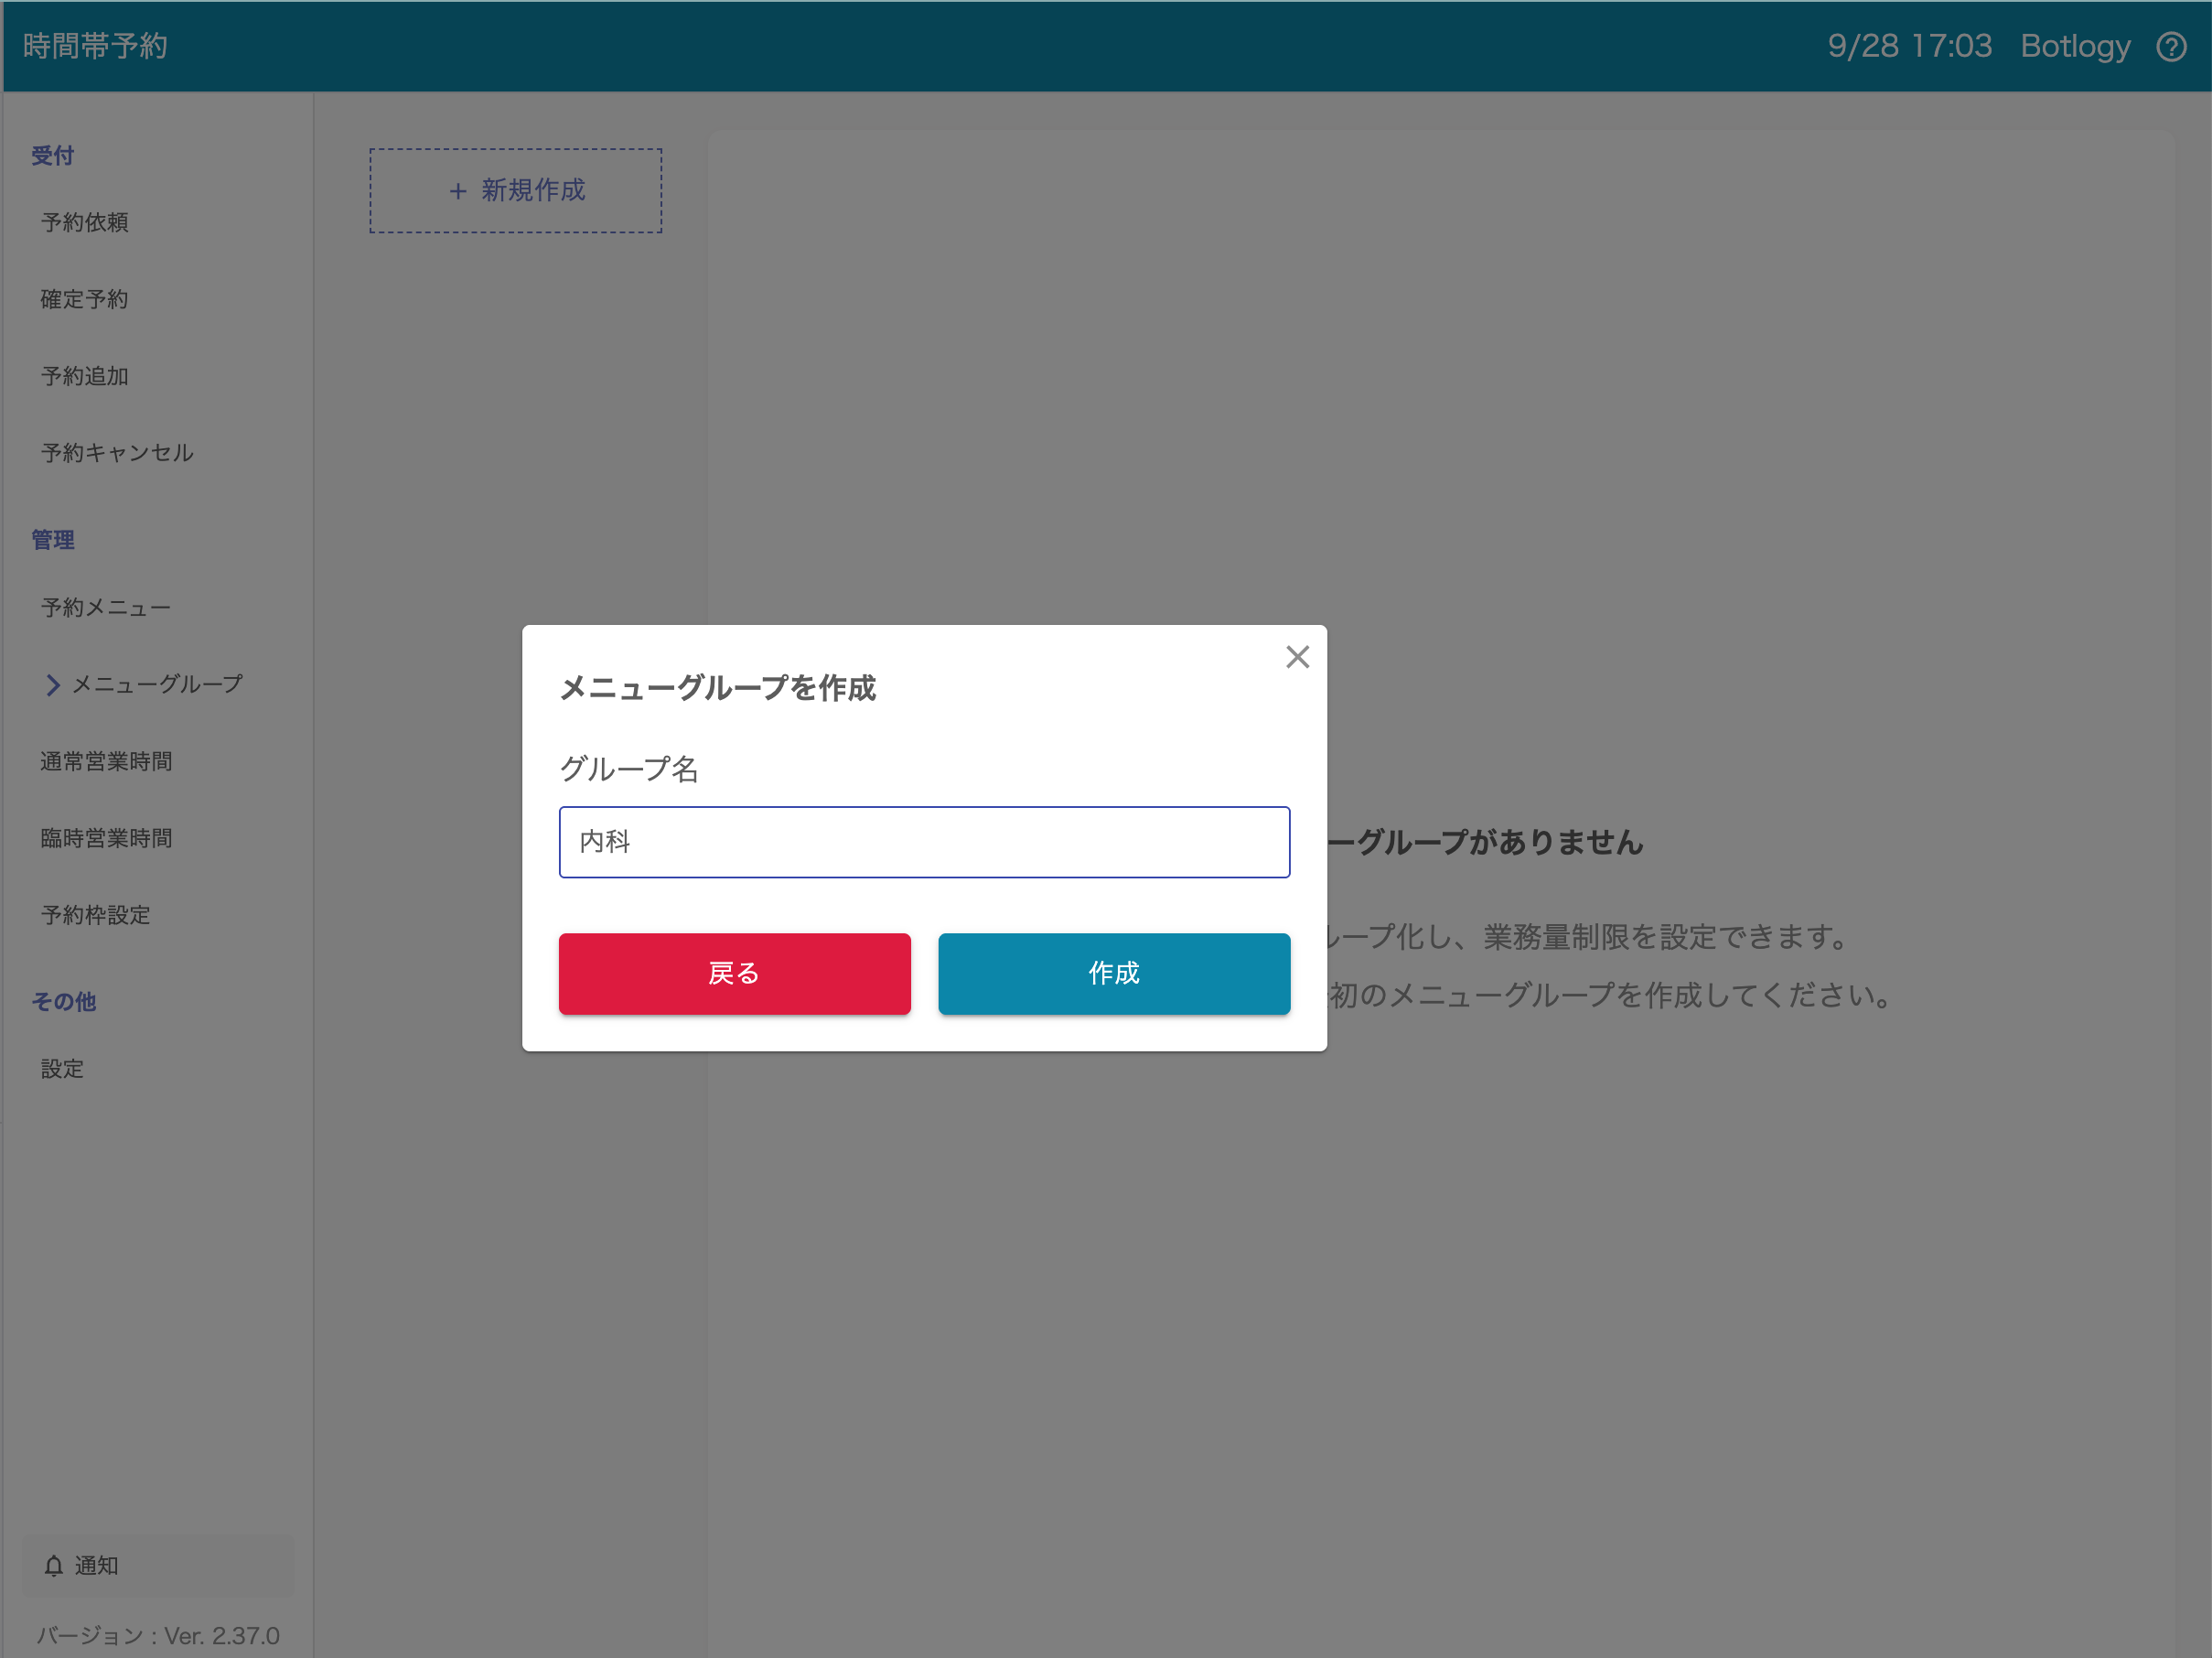
Task: Close the menu group creation dialog
Action: tap(1297, 657)
